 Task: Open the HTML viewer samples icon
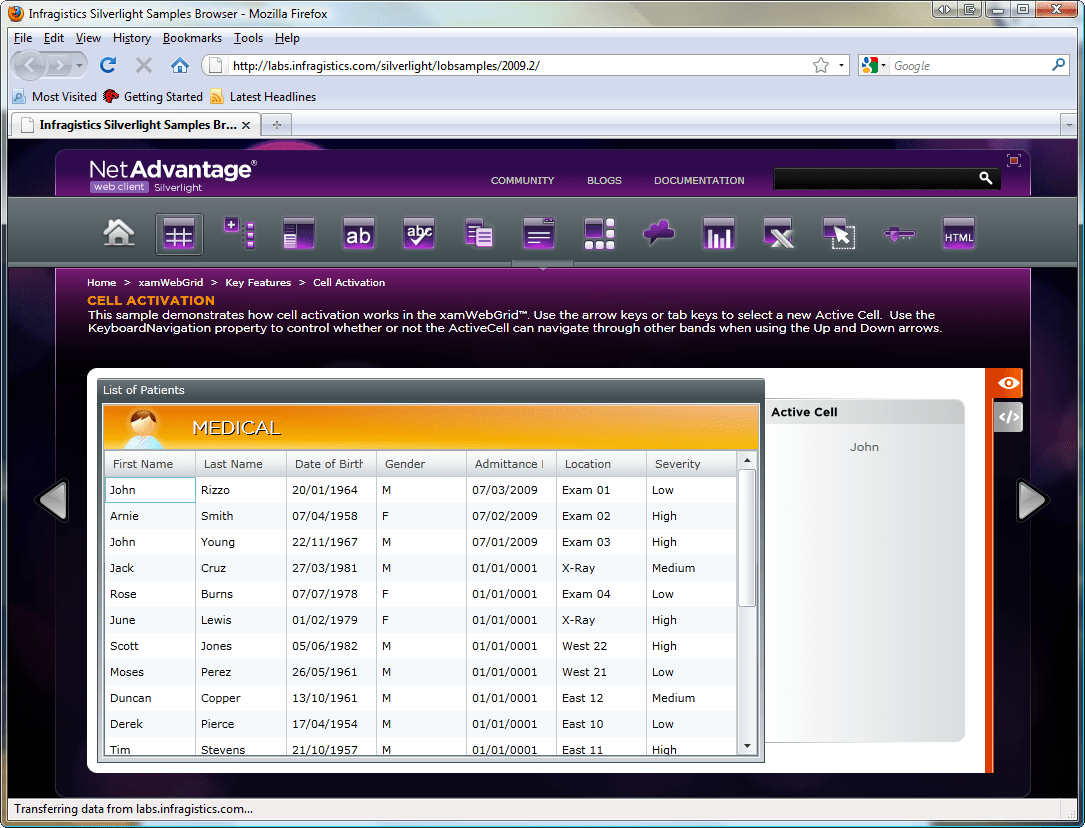coord(958,232)
